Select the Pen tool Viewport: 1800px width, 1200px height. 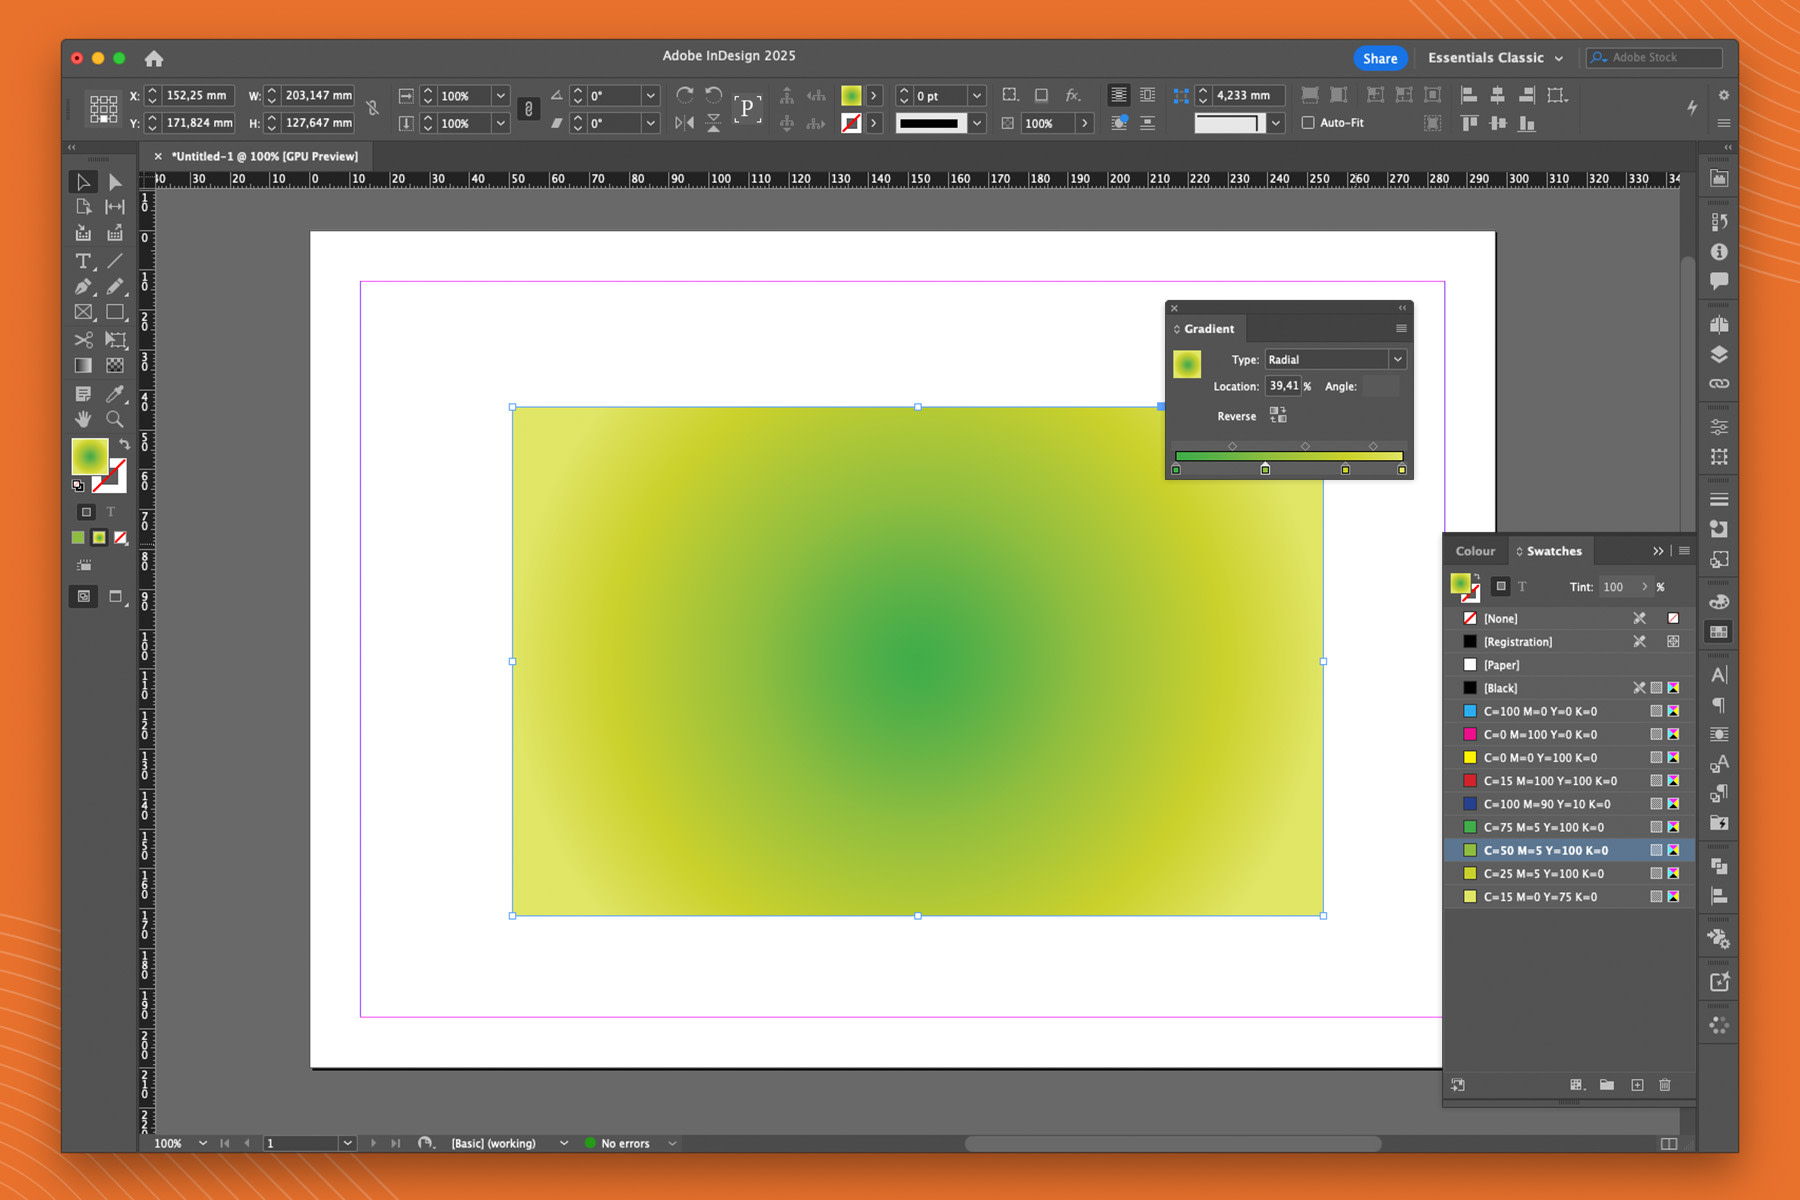(83, 286)
